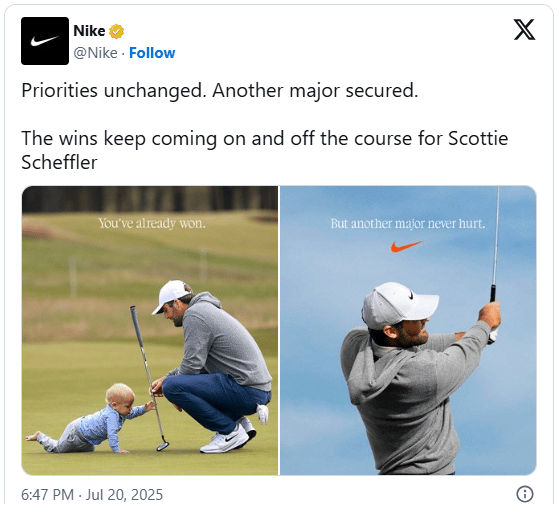Image resolution: width=558 pixels, height=509 pixels.
Task: Open the left photo with the baby and putter
Action: [150, 330]
